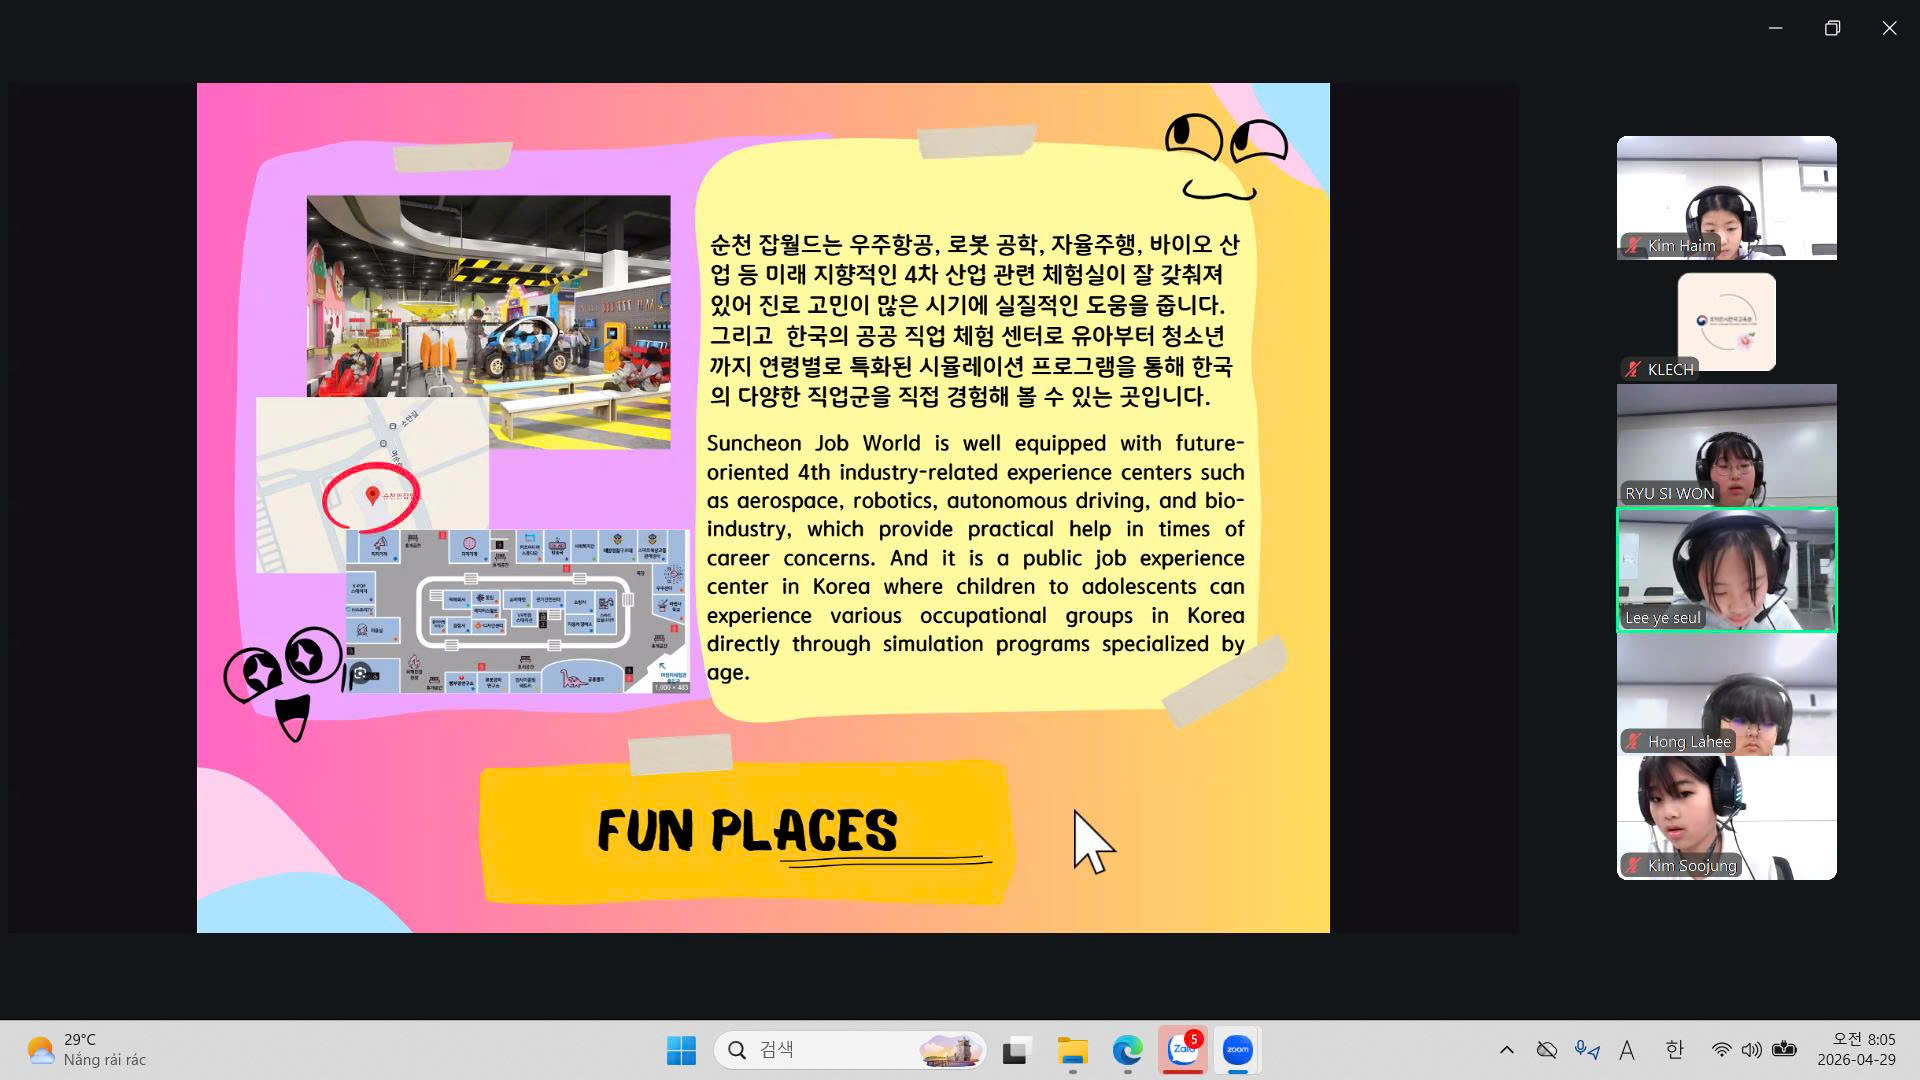Select the KLECH participant avatar tile

pos(1726,322)
